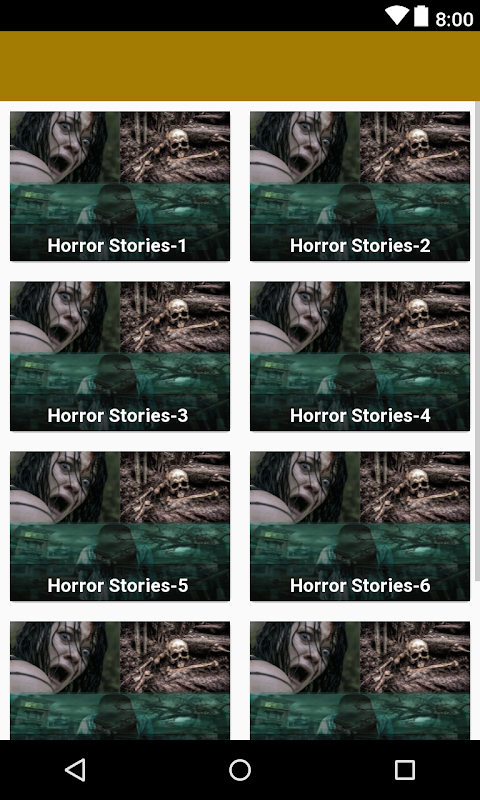Tap the Android back navigation icon
Image resolution: width=480 pixels, height=800 pixels.
75,769
